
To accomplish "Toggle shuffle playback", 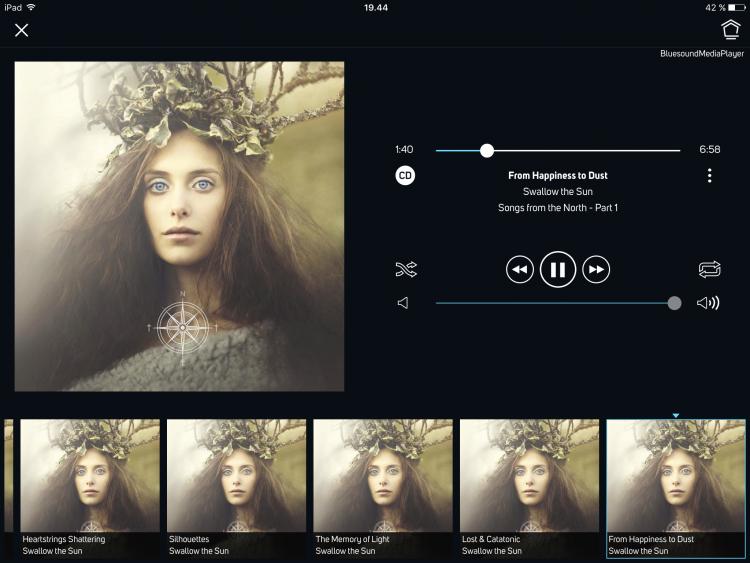I will point(406,269).
